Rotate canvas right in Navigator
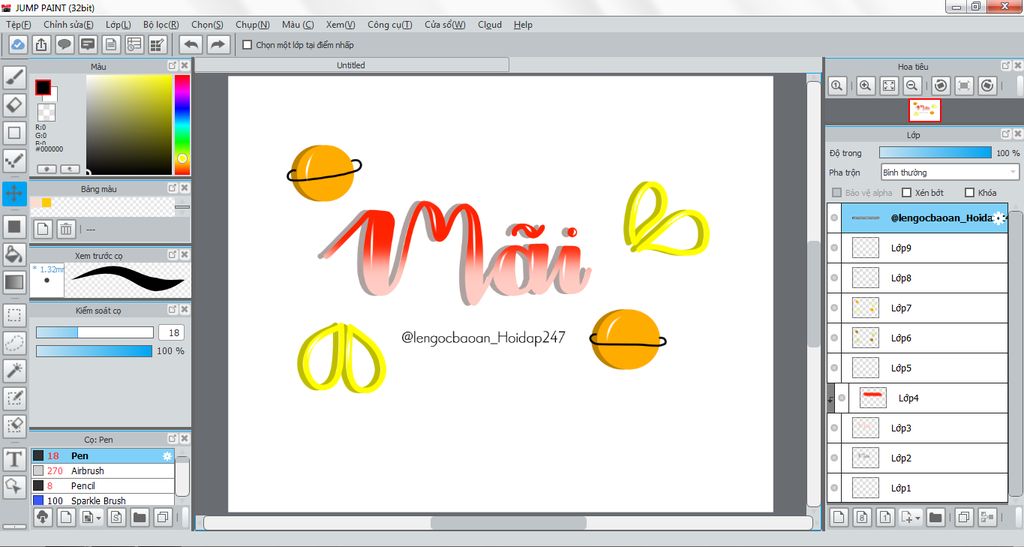 (987, 86)
